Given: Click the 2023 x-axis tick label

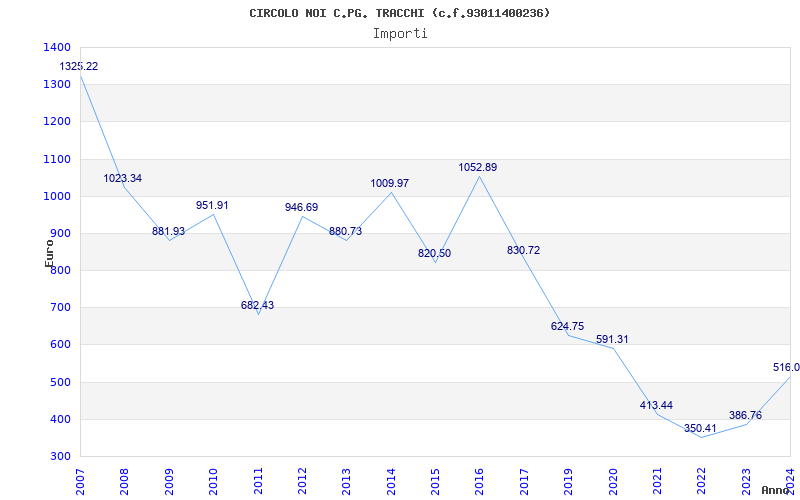Looking at the screenshot, I should pyautogui.click(x=746, y=482).
